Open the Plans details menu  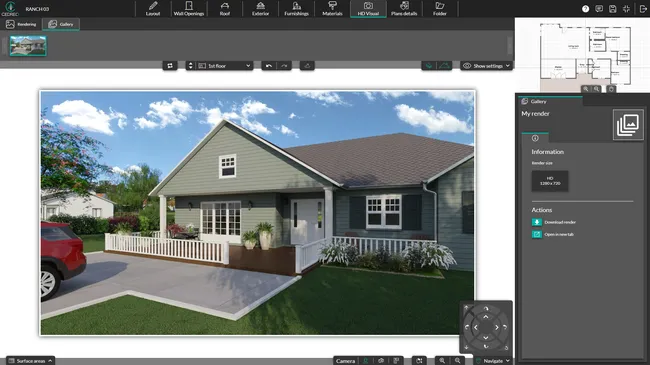tap(404, 9)
